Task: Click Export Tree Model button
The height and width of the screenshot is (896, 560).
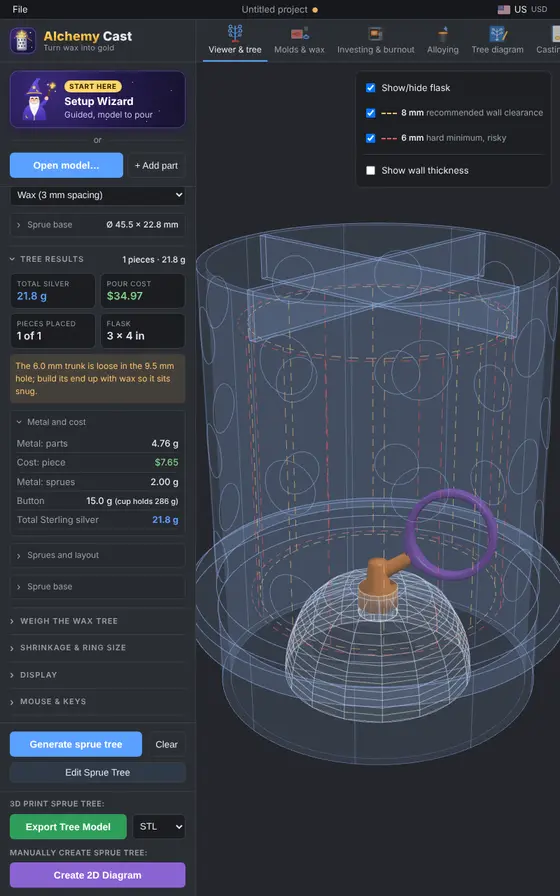Action: [68, 827]
